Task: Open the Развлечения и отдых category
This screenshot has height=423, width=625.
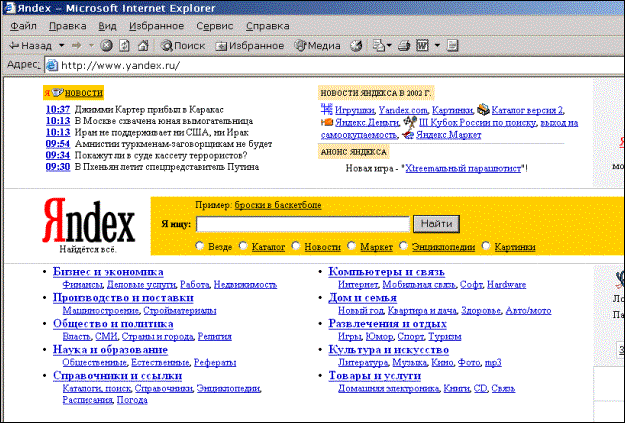Action: [x=387, y=324]
